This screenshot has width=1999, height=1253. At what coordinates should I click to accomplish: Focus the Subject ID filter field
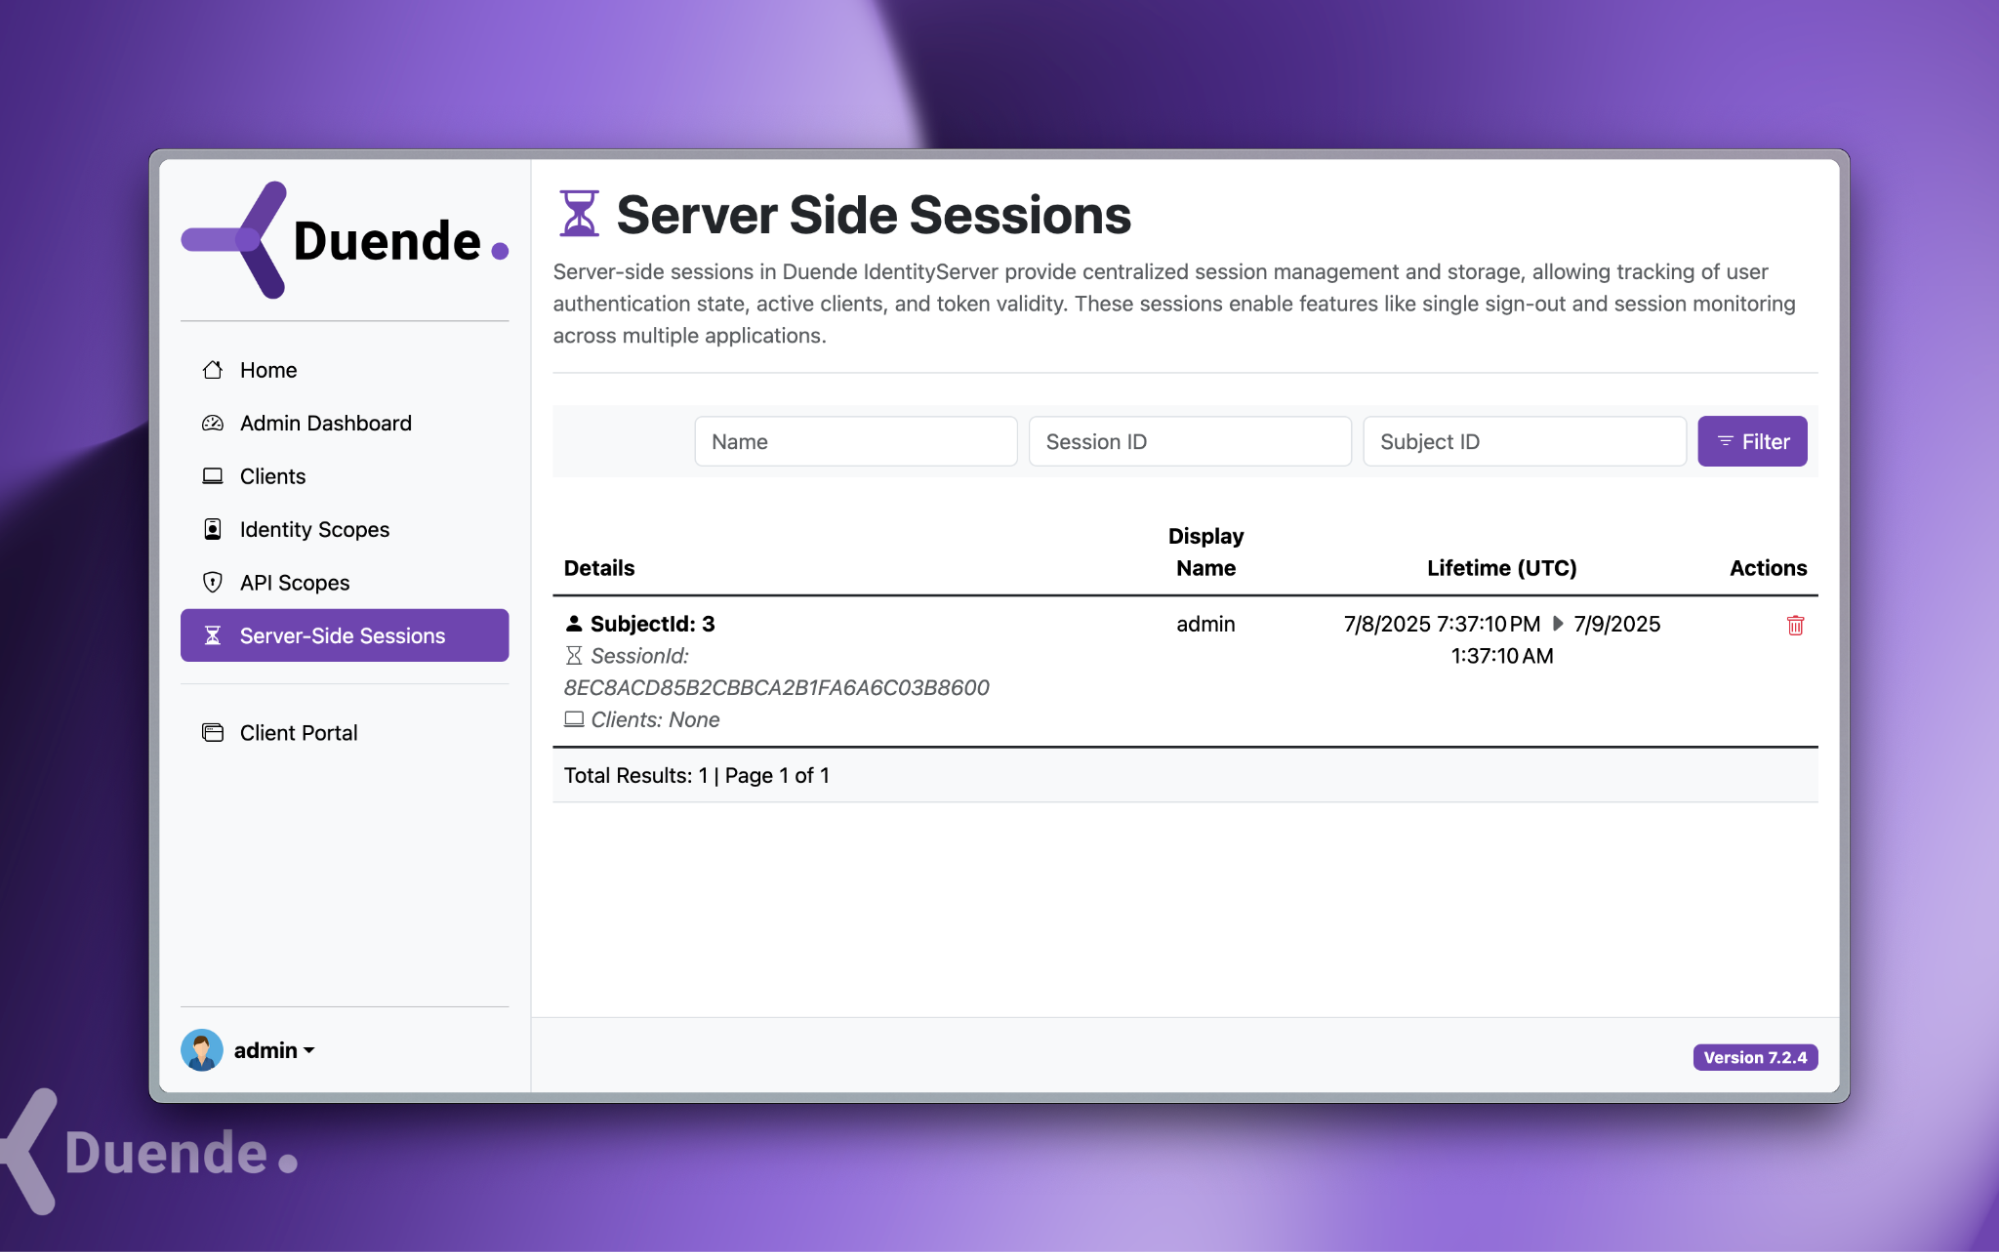[x=1524, y=441]
